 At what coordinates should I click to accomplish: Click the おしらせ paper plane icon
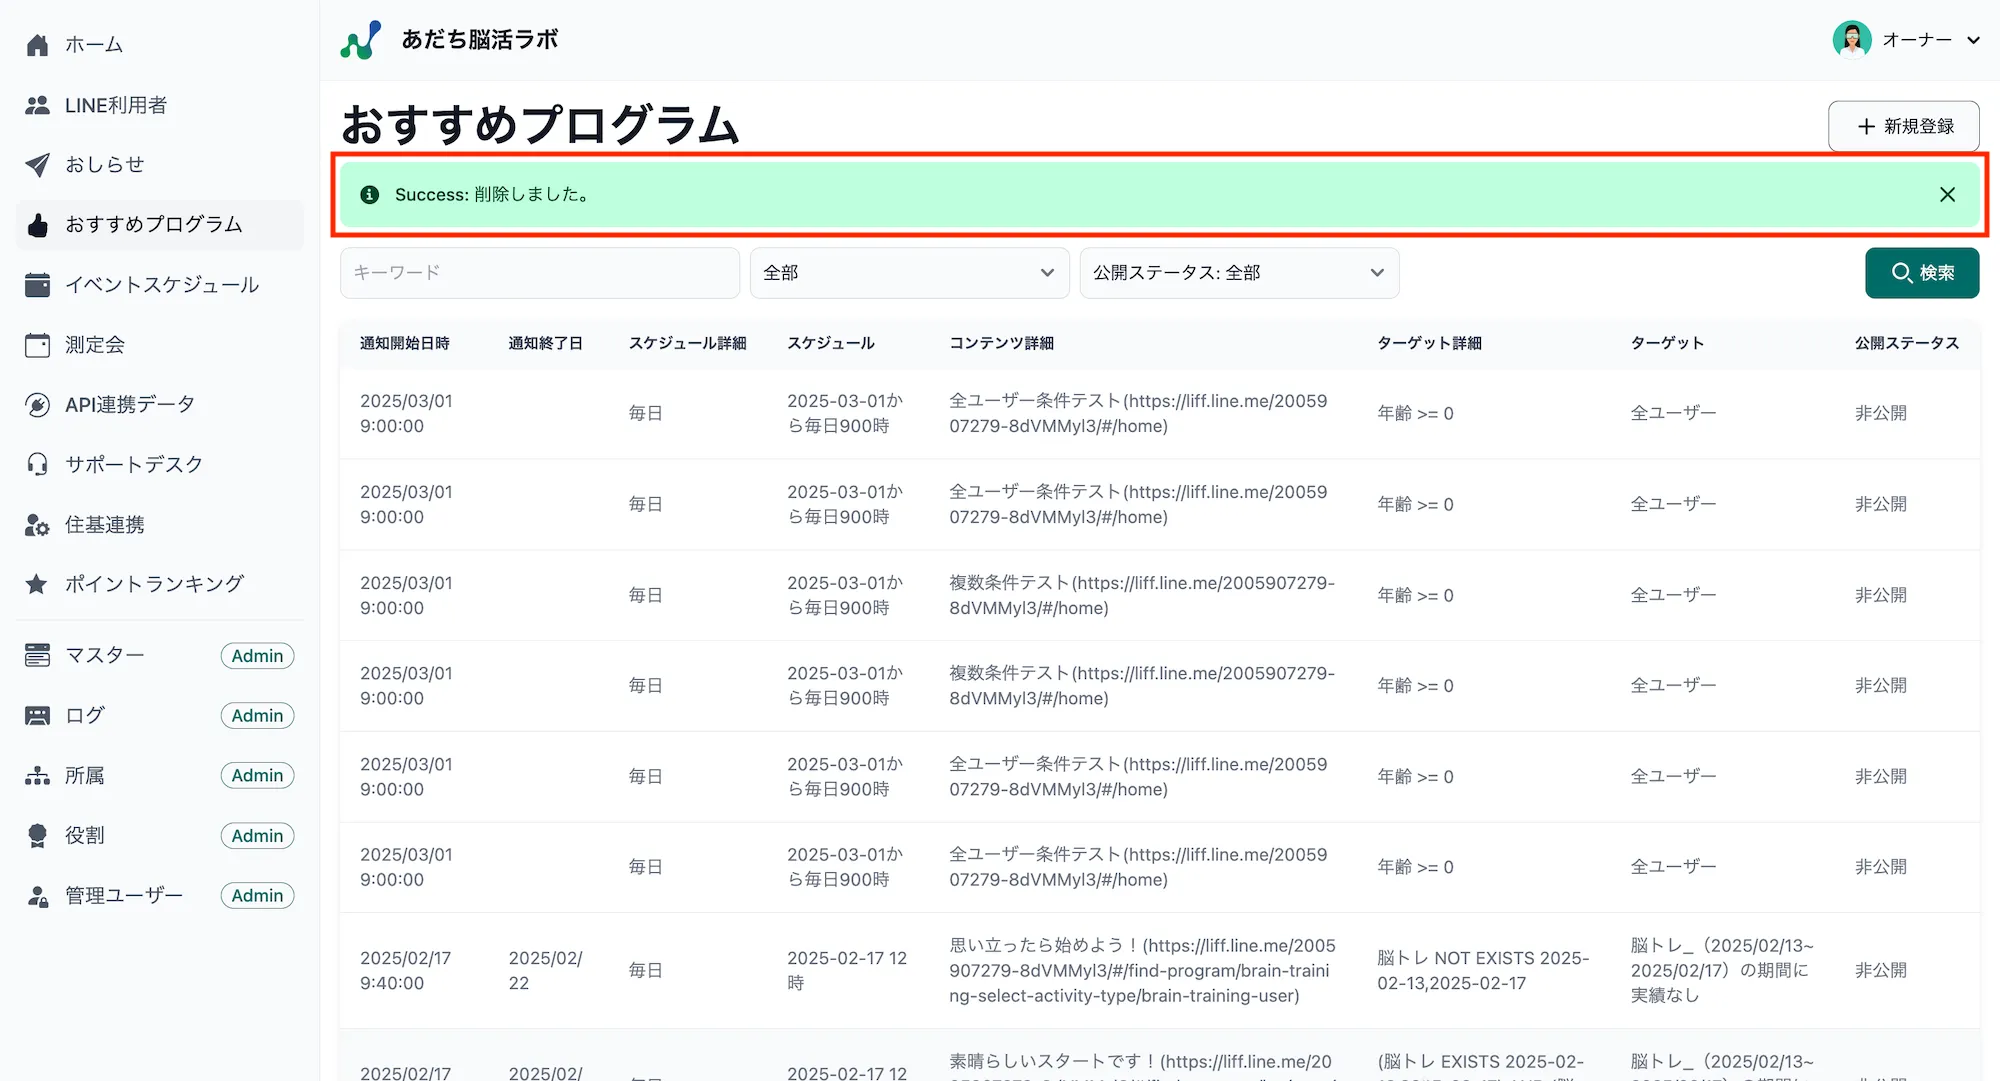[37, 164]
